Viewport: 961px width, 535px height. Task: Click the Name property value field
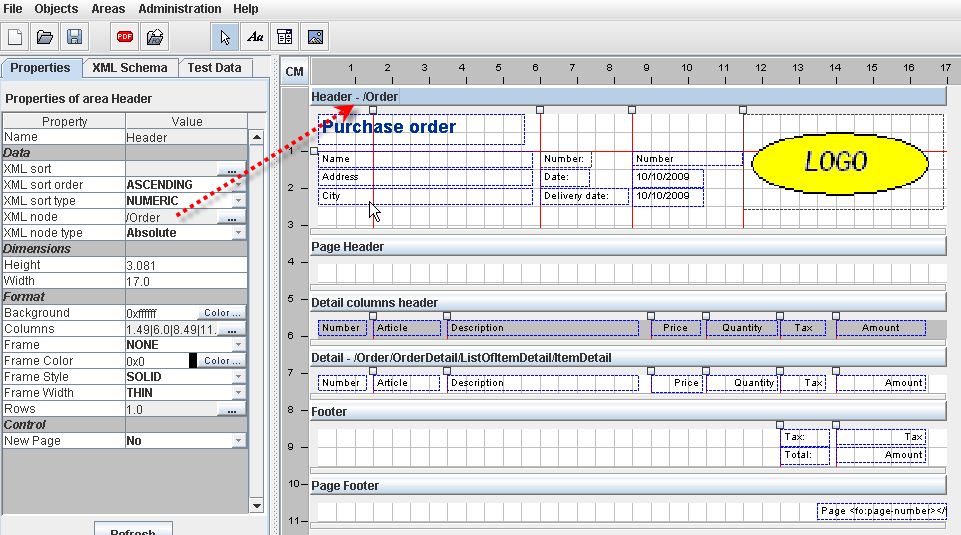[x=186, y=137]
